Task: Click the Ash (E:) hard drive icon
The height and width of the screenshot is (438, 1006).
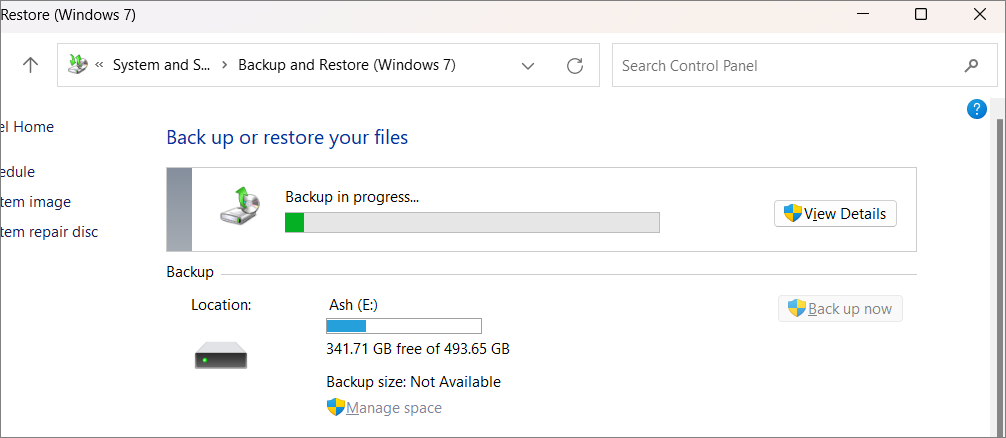Action: click(x=220, y=355)
